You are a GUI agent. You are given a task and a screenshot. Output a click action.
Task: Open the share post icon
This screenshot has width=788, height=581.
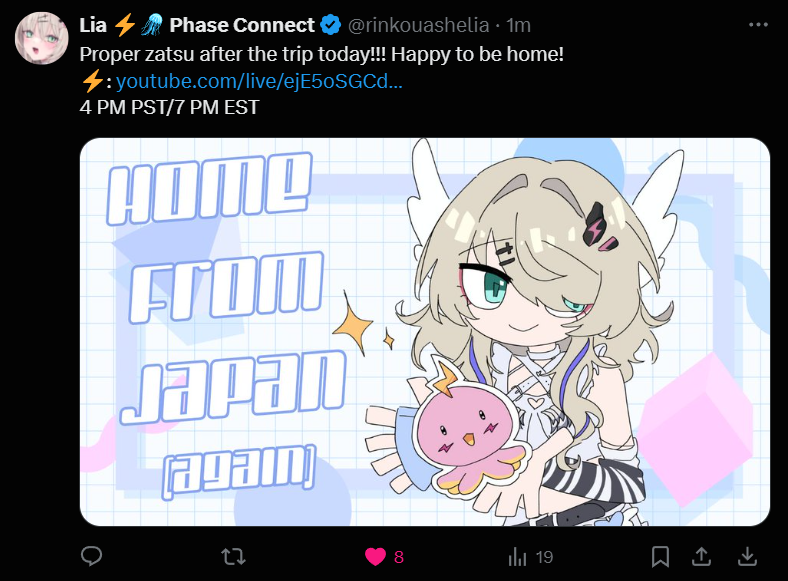click(x=702, y=556)
